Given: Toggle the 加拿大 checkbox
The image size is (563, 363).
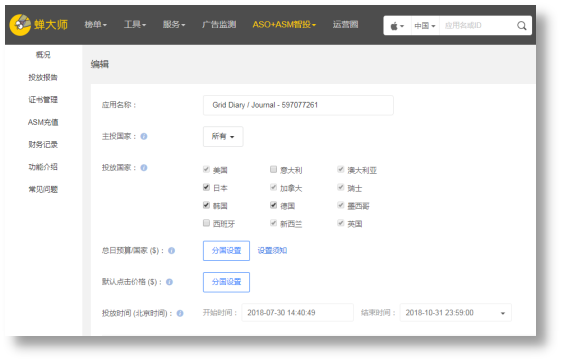Looking at the screenshot, I should [x=273, y=187].
